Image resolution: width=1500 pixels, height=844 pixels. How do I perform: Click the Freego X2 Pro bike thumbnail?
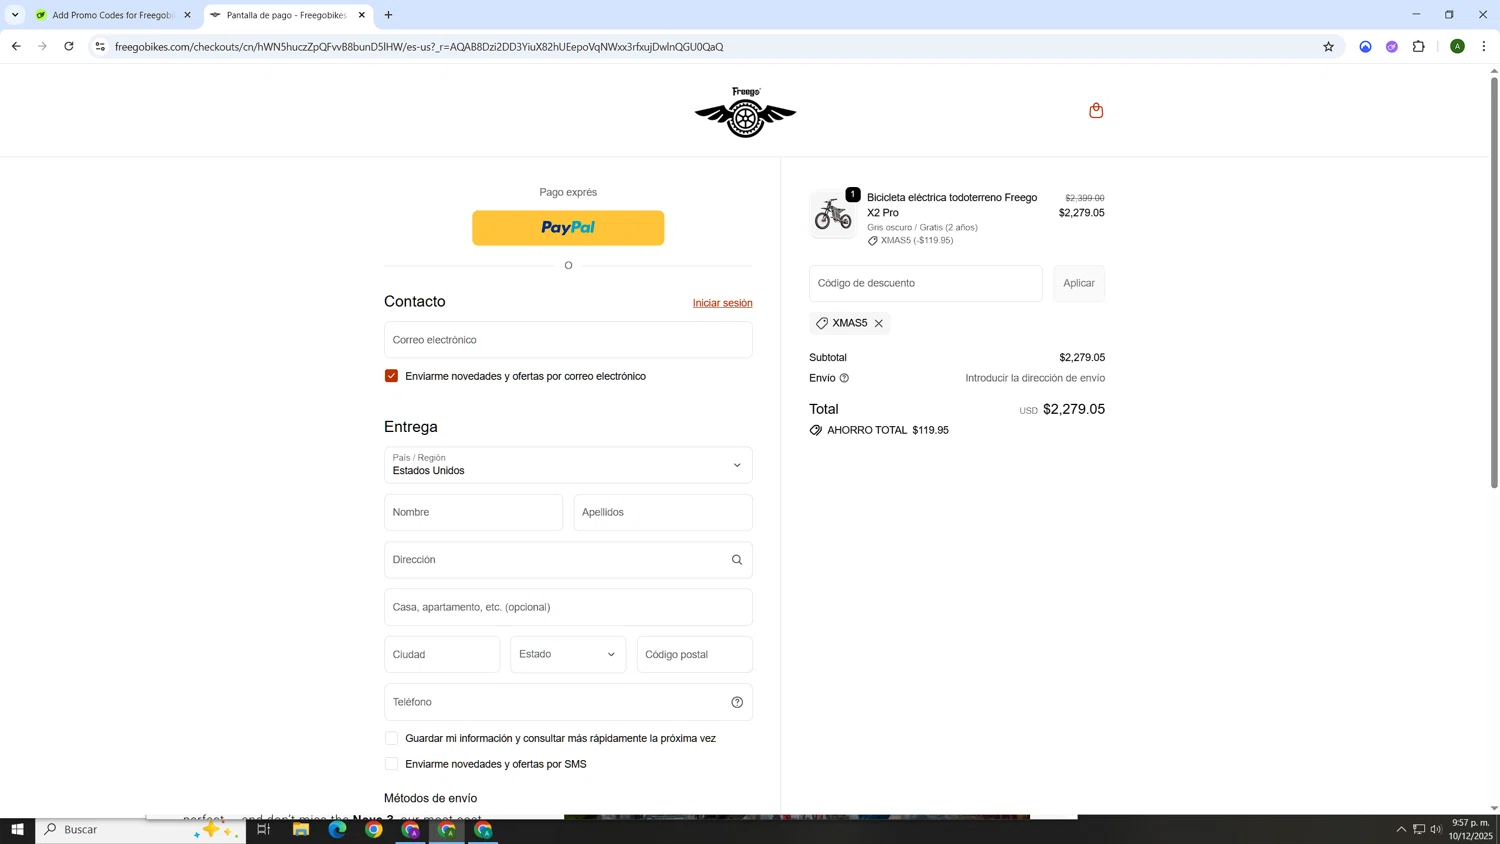[832, 214]
